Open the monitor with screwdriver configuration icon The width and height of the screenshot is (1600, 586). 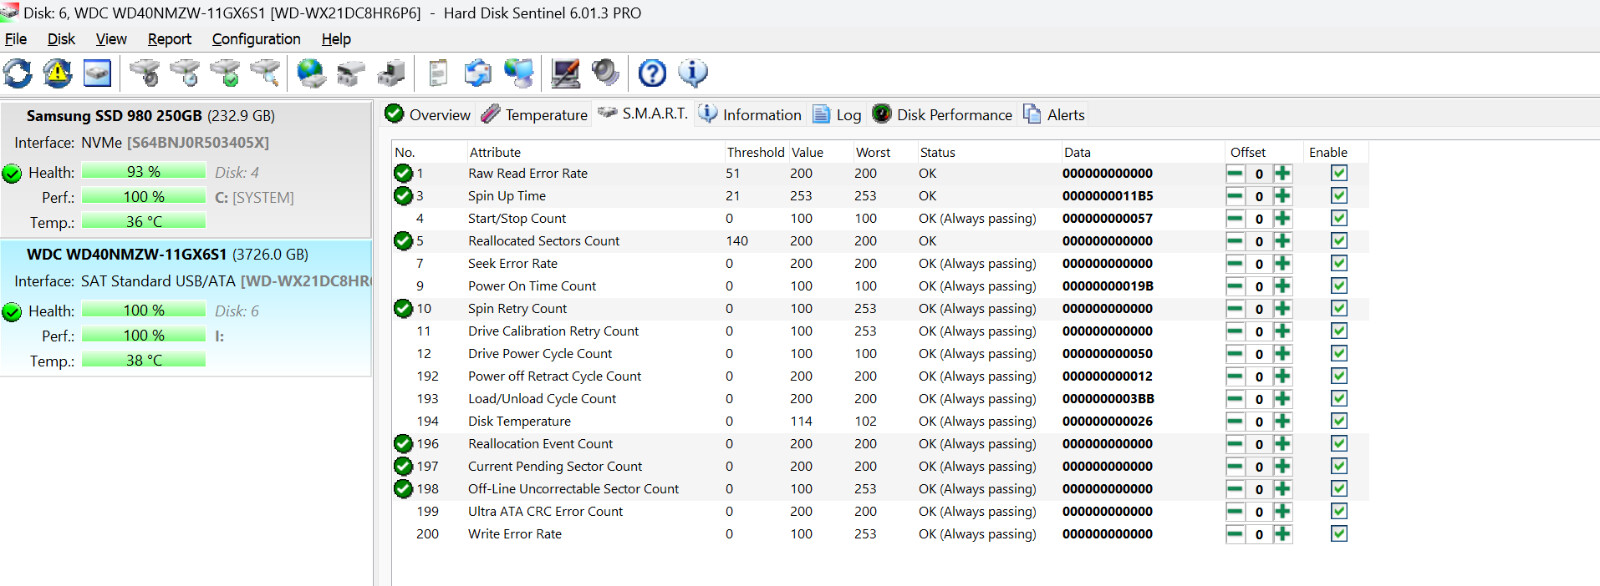click(x=566, y=73)
